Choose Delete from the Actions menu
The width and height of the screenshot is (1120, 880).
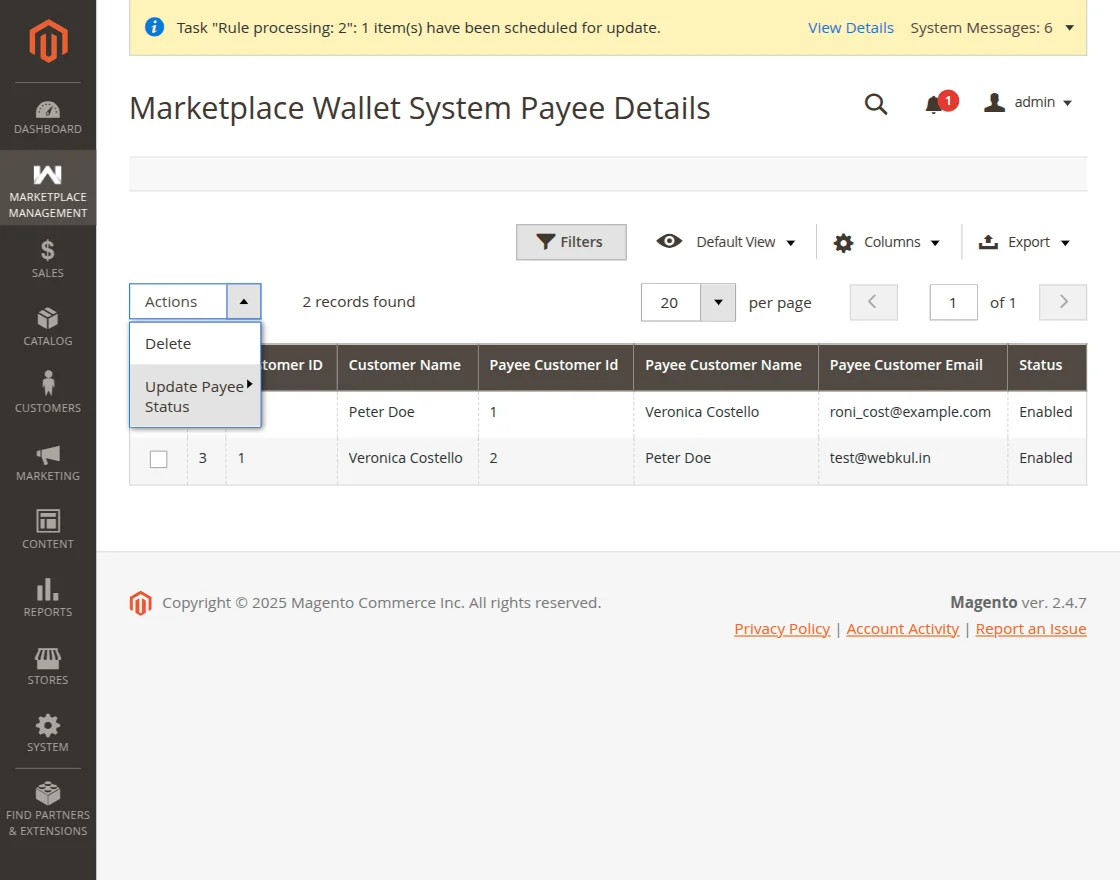[168, 343]
